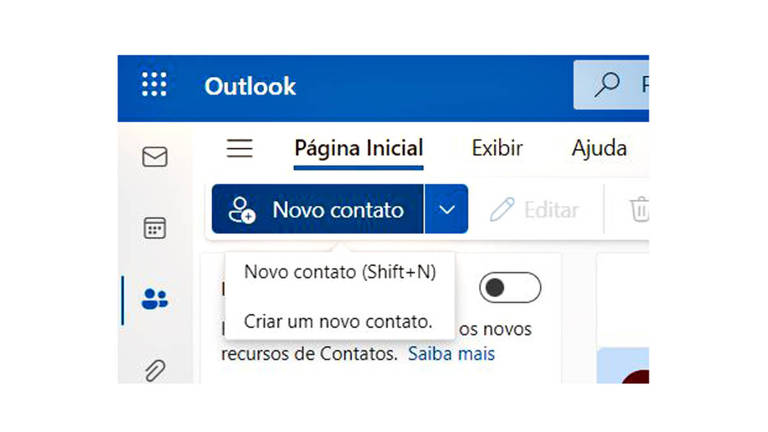Open the Ajuda tab
The image size is (768, 432).
pyautogui.click(x=600, y=148)
